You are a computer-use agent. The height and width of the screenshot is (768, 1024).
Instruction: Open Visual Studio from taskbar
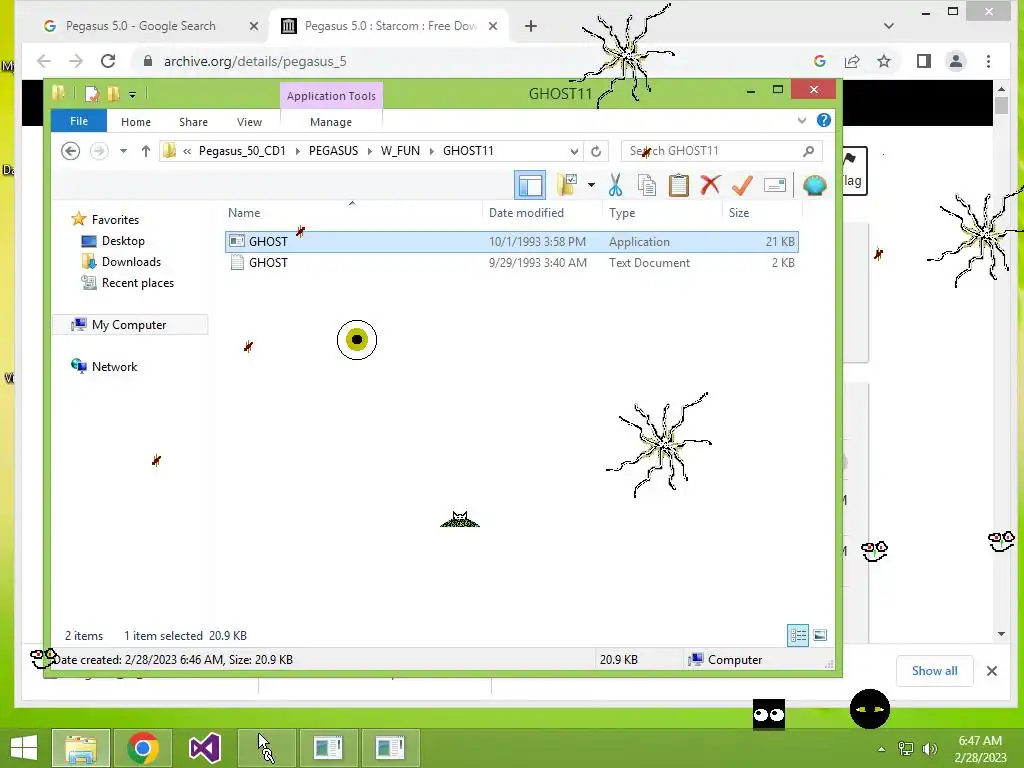[x=204, y=748]
